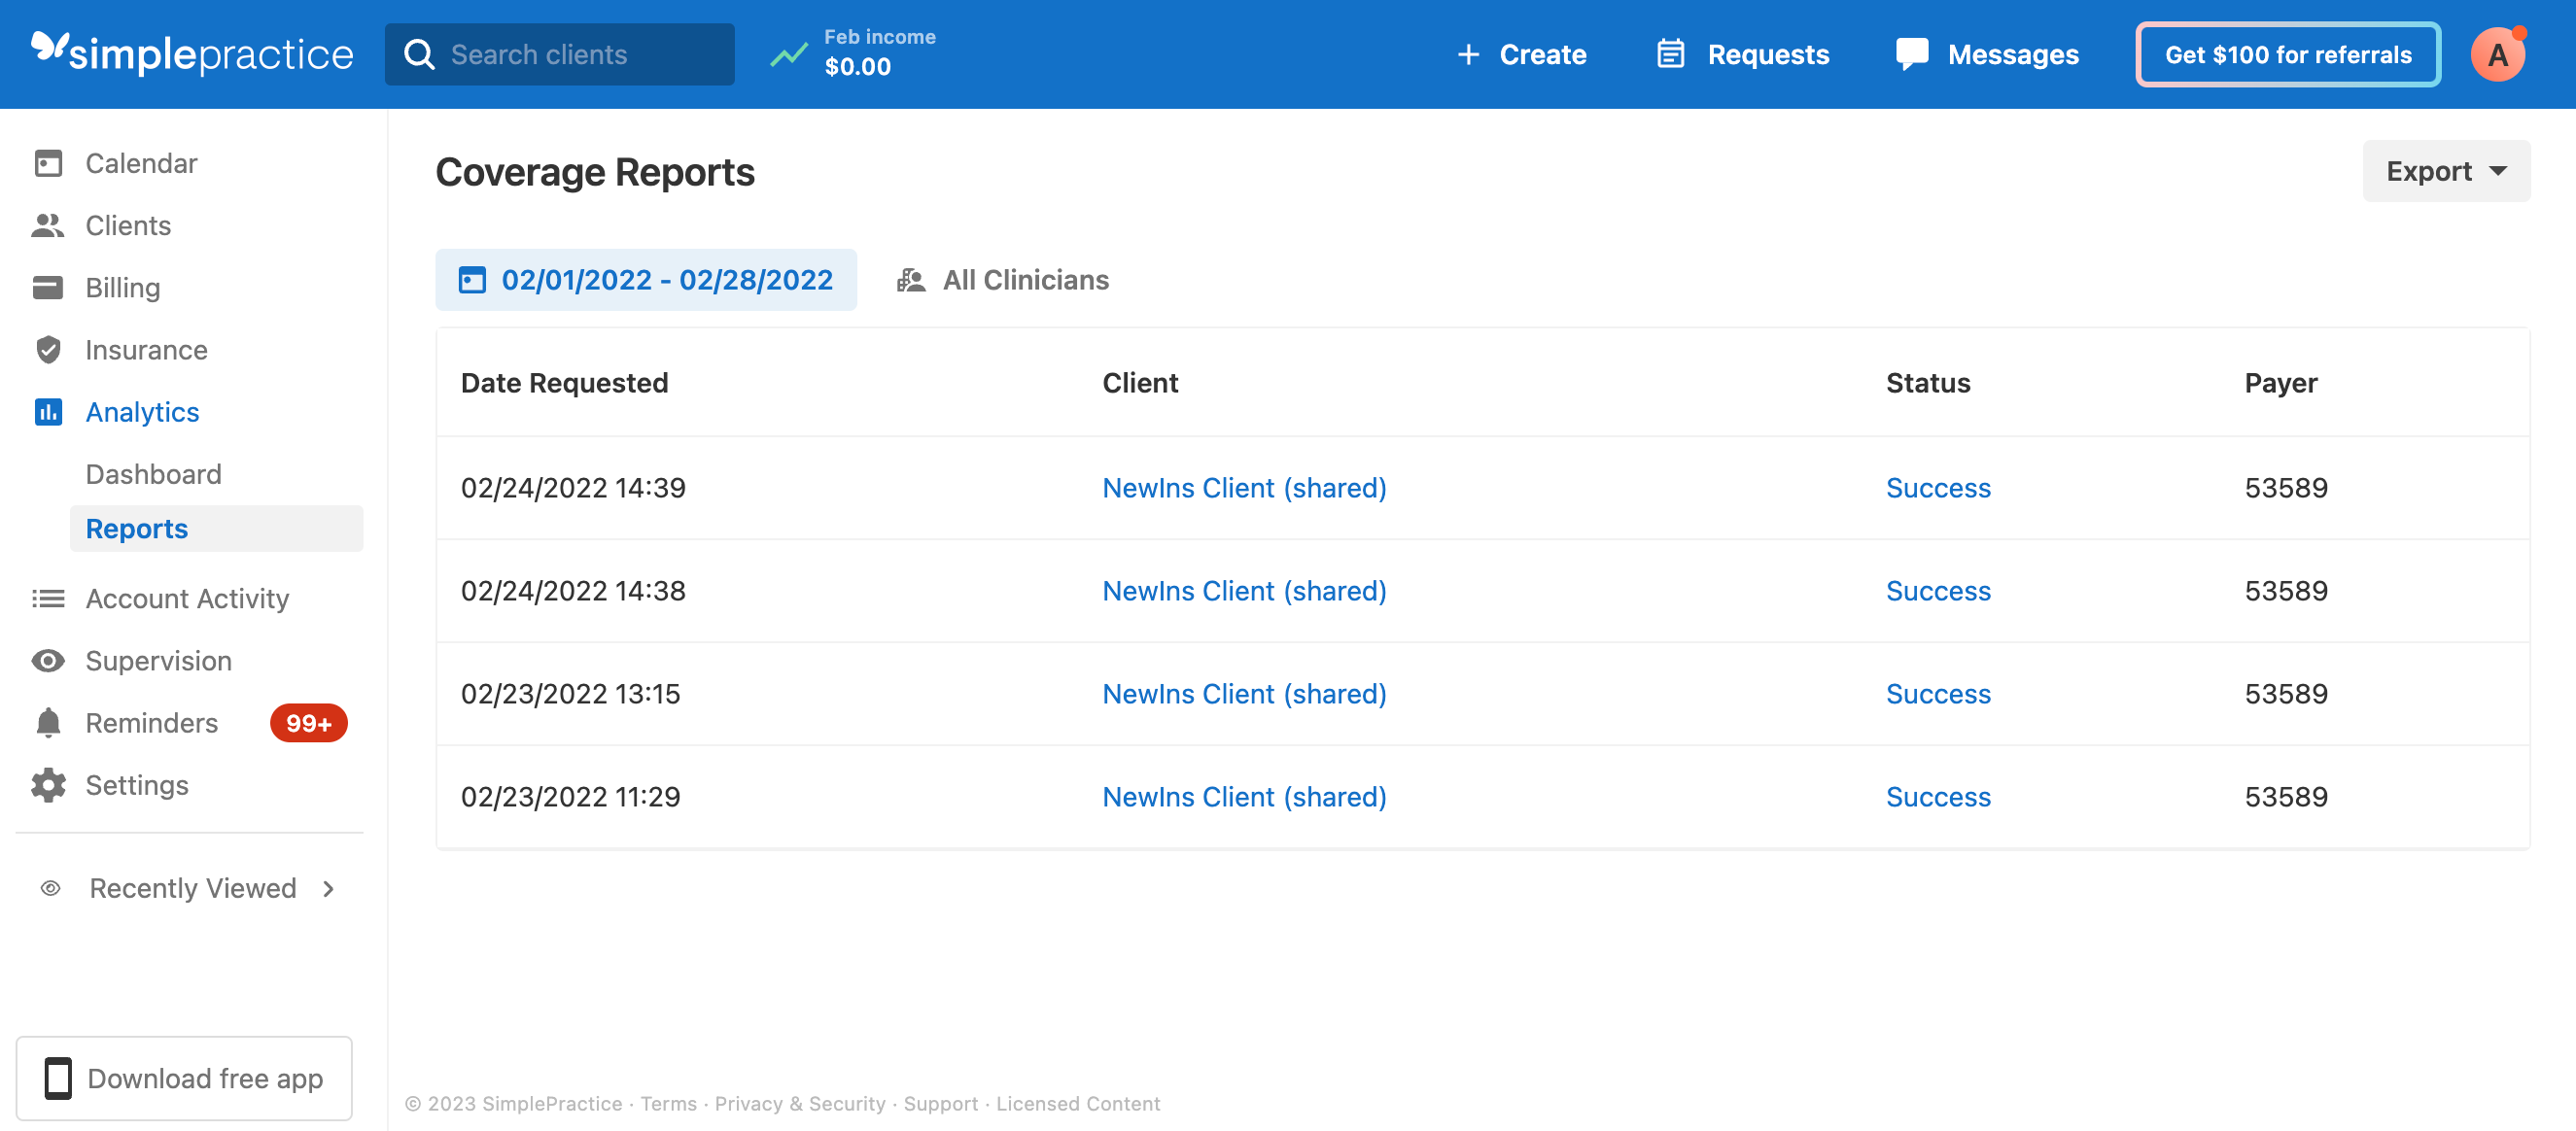This screenshot has width=2576, height=1131.
Task: Click the Supervision eye icon
Action: pyautogui.click(x=48, y=661)
